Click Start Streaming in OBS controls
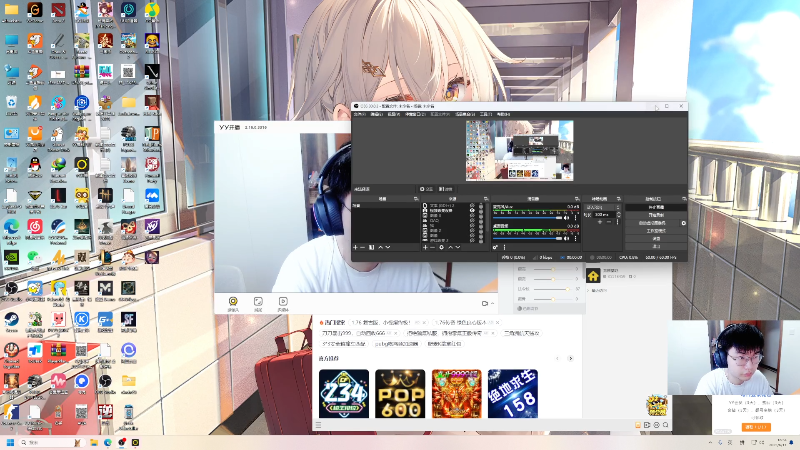 656,207
